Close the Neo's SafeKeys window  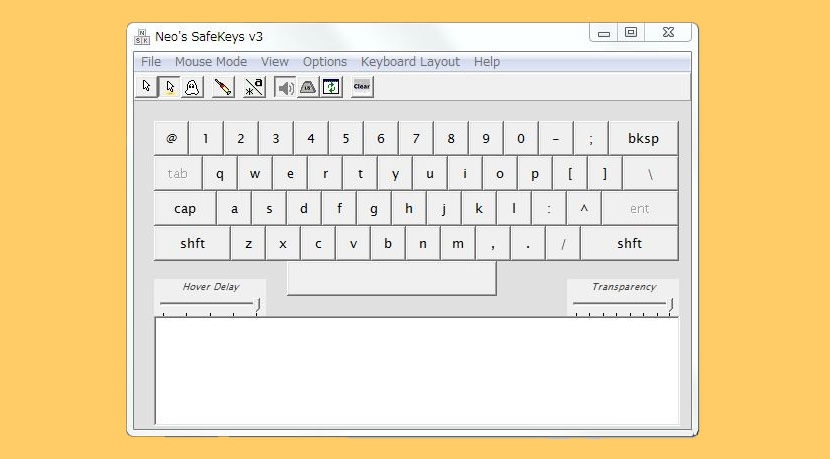[668, 33]
